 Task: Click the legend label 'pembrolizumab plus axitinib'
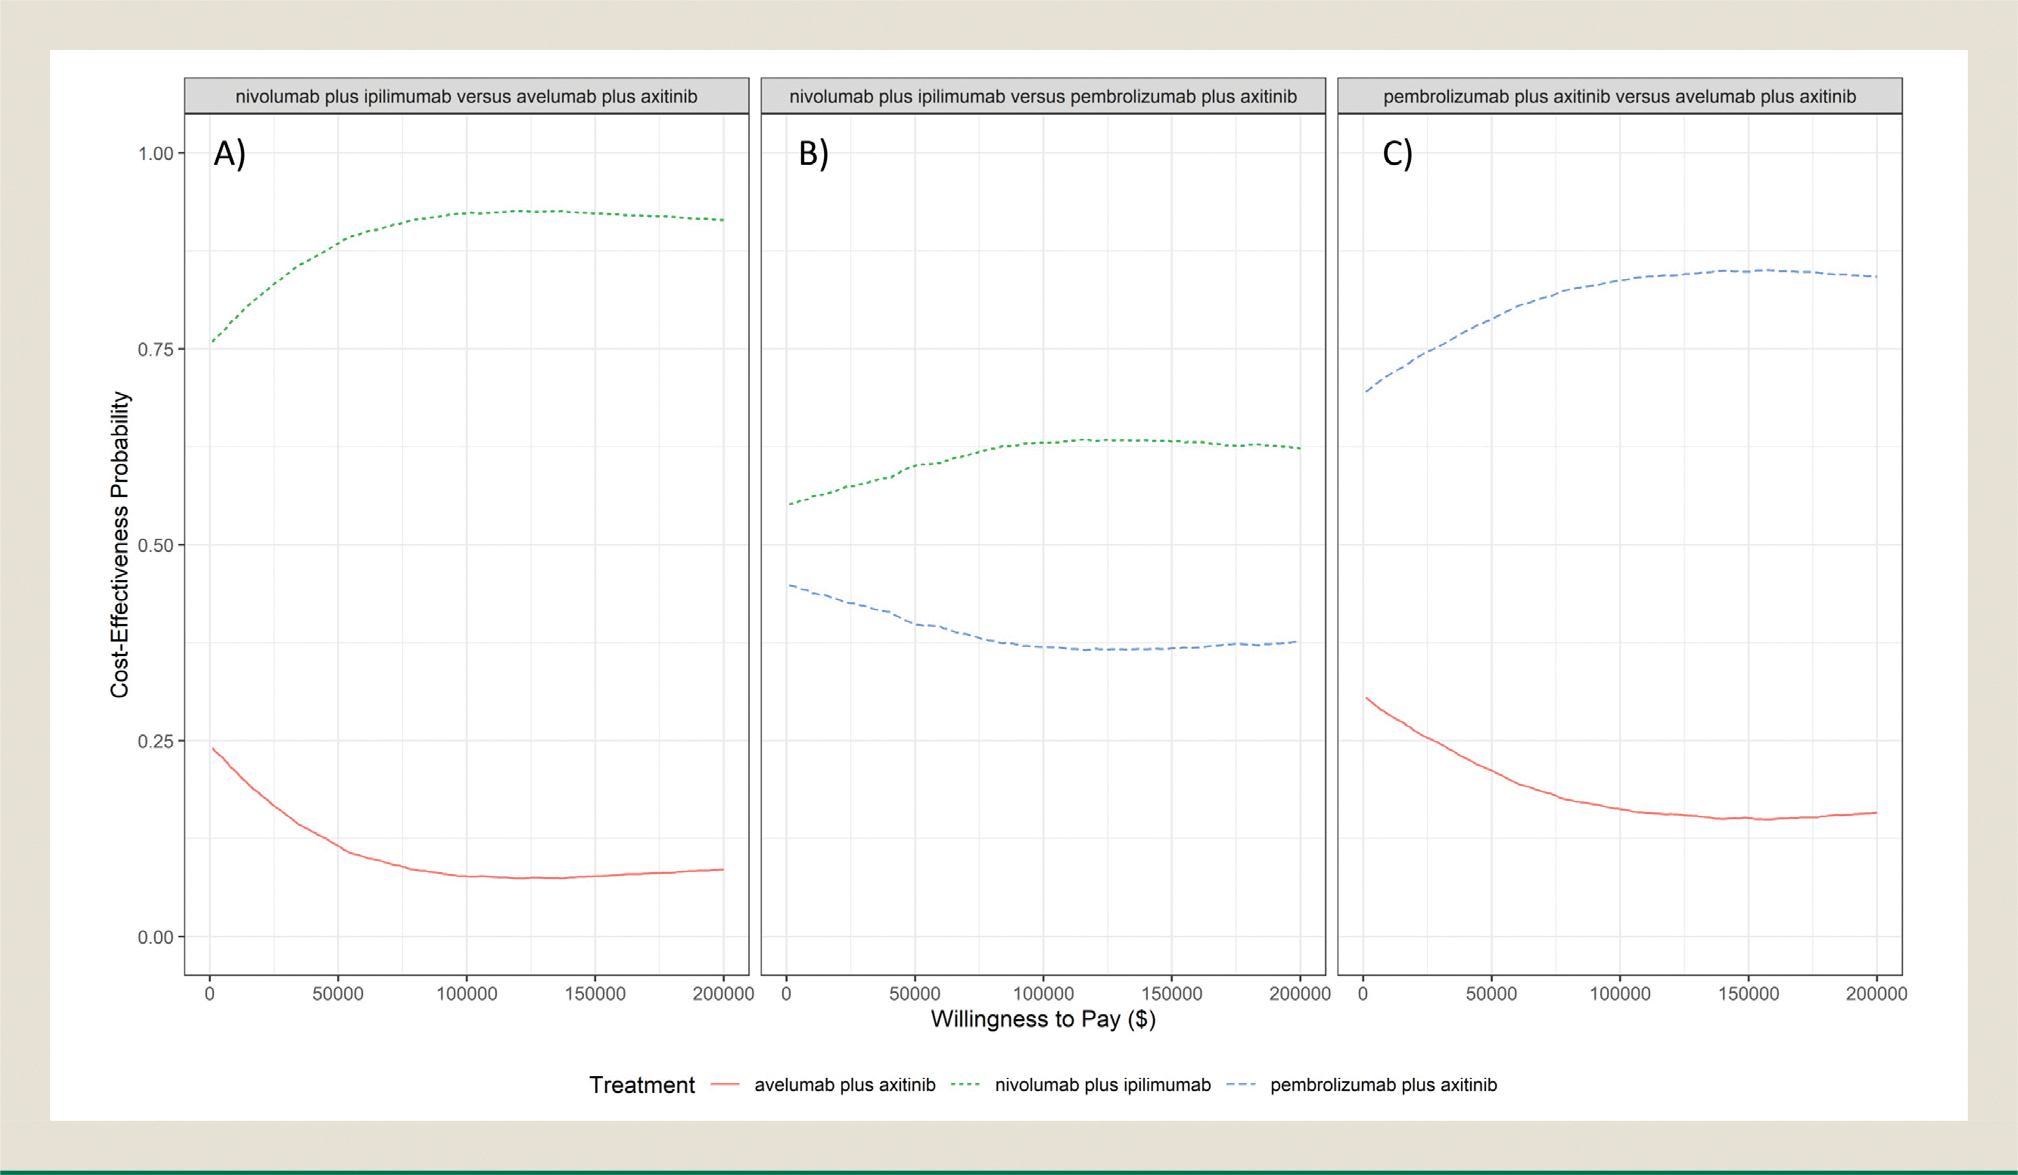coord(1383,1085)
